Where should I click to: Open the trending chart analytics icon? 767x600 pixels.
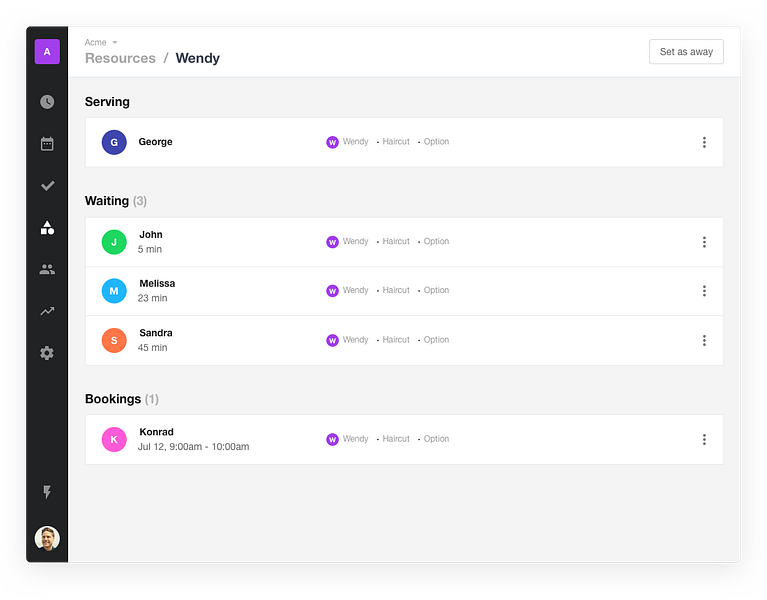click(47, 311)
